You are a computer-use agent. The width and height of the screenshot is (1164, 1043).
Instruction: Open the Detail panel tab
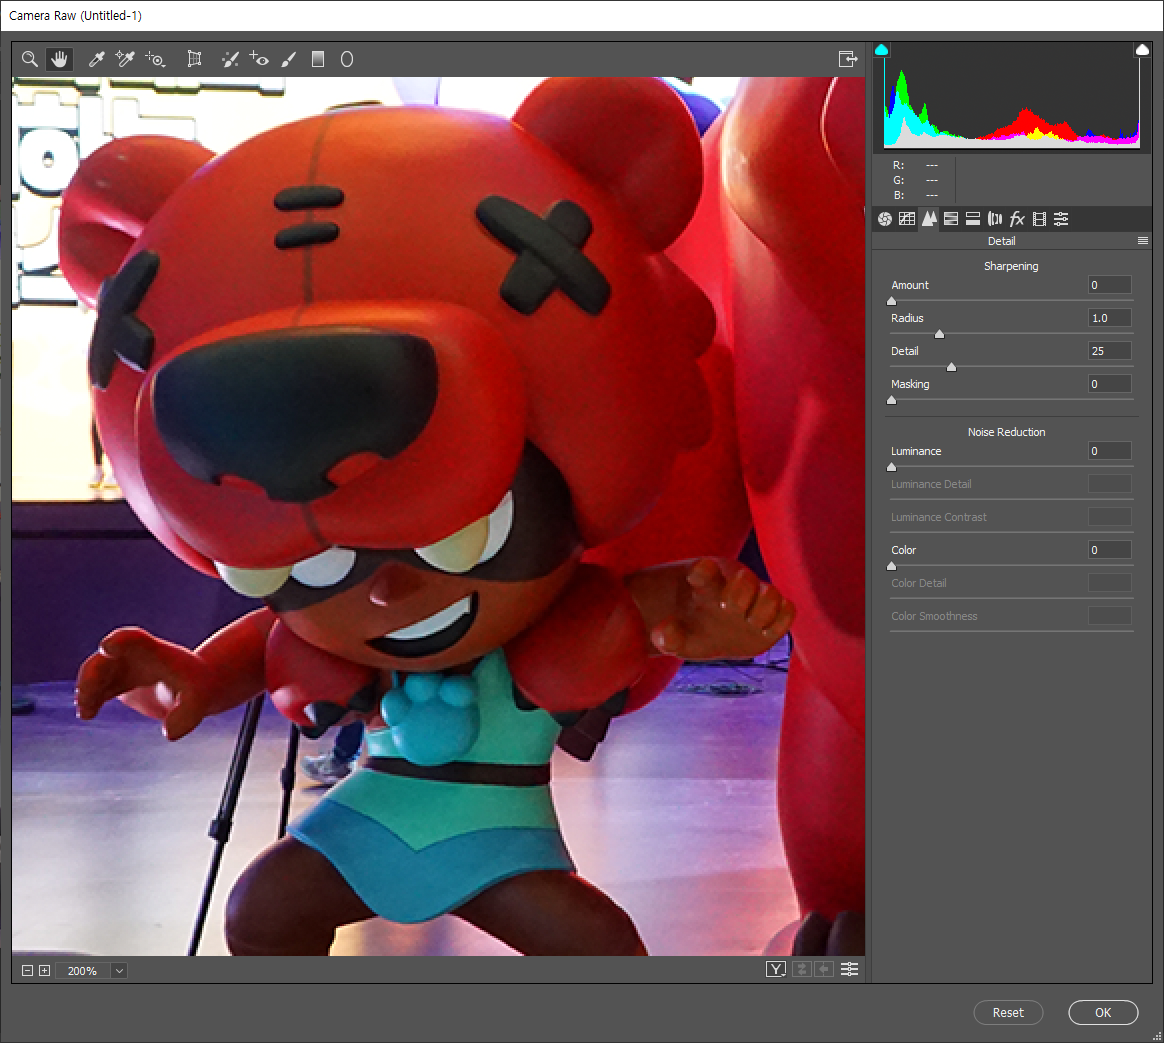(929, 219)
